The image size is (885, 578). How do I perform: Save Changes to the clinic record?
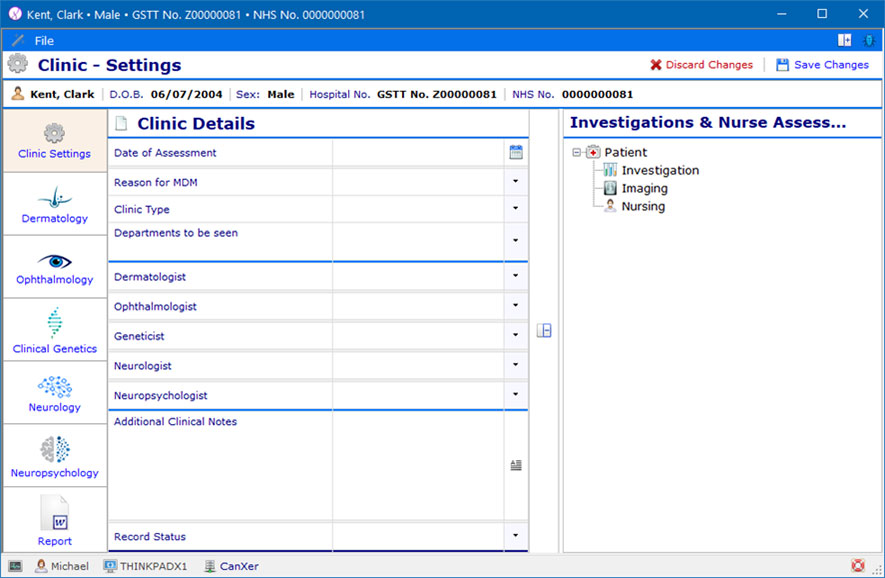(822, 65)
